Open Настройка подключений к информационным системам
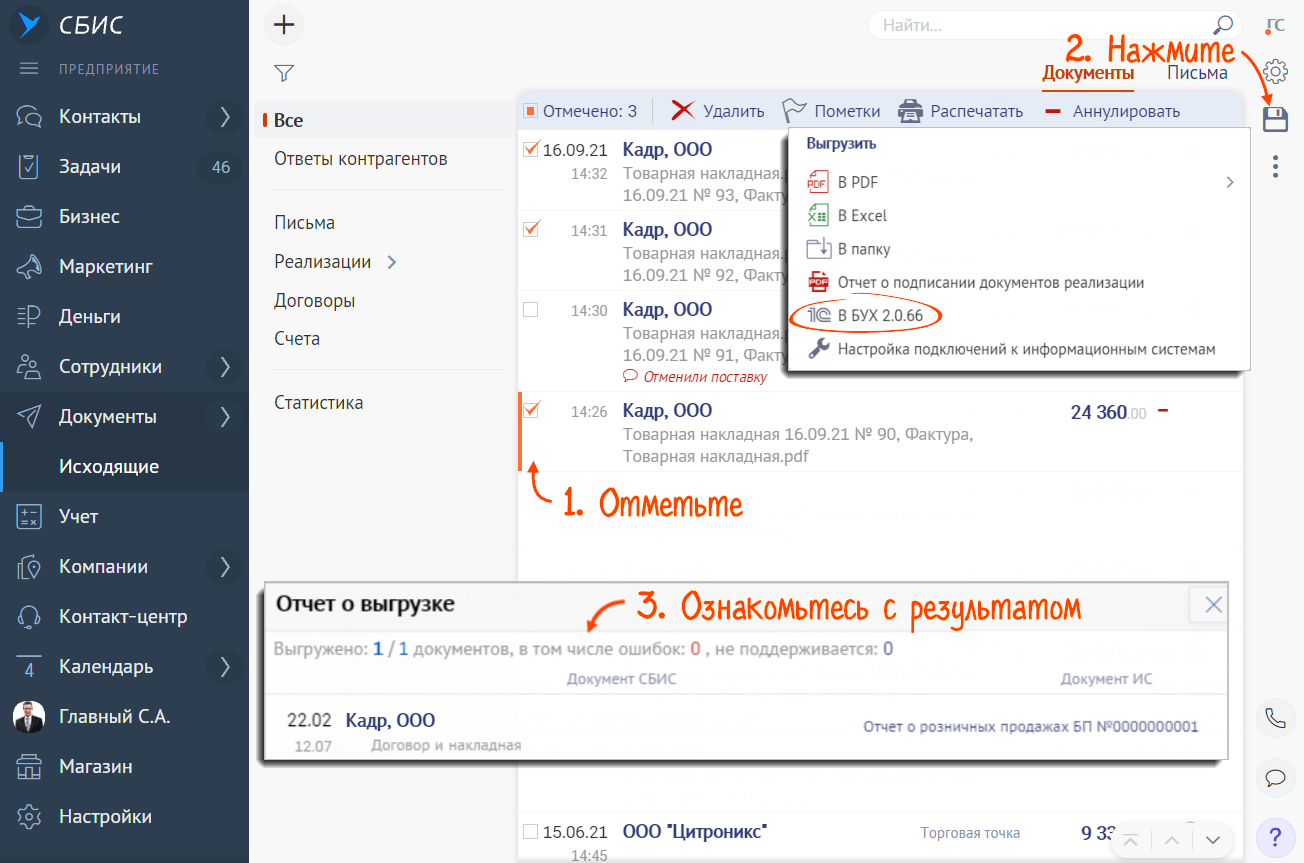The width and height of the screenshot is (1304, 863). click(1026, 349)
